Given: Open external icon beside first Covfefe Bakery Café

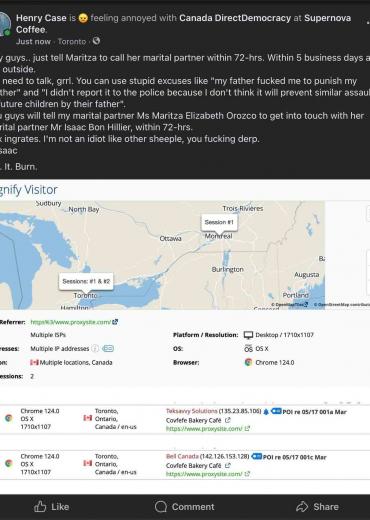Looking at the screenshot, I should point(228,420).
